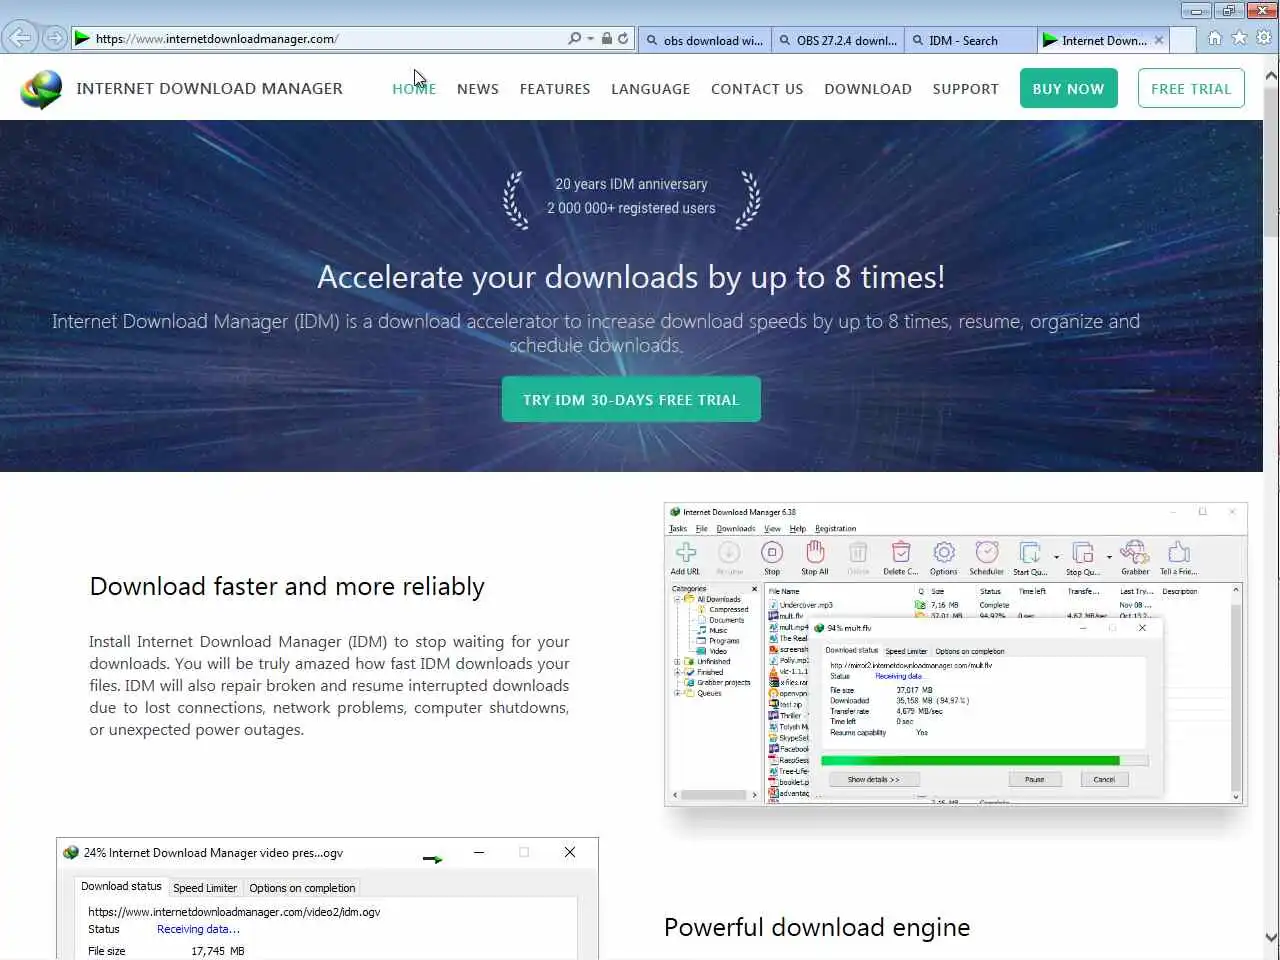The image size is (1280, 960).
Task: Click 'Delete C...' icon in IDM screenshot
Action: 901,552
